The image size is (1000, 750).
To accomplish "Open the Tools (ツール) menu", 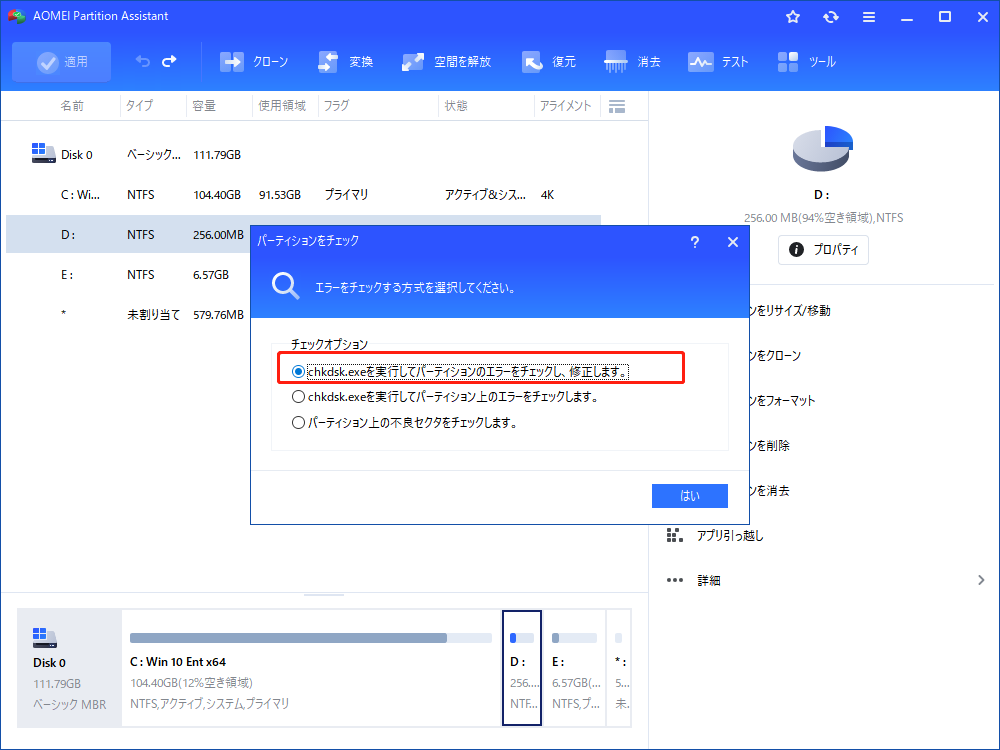I will coord(787,62).
